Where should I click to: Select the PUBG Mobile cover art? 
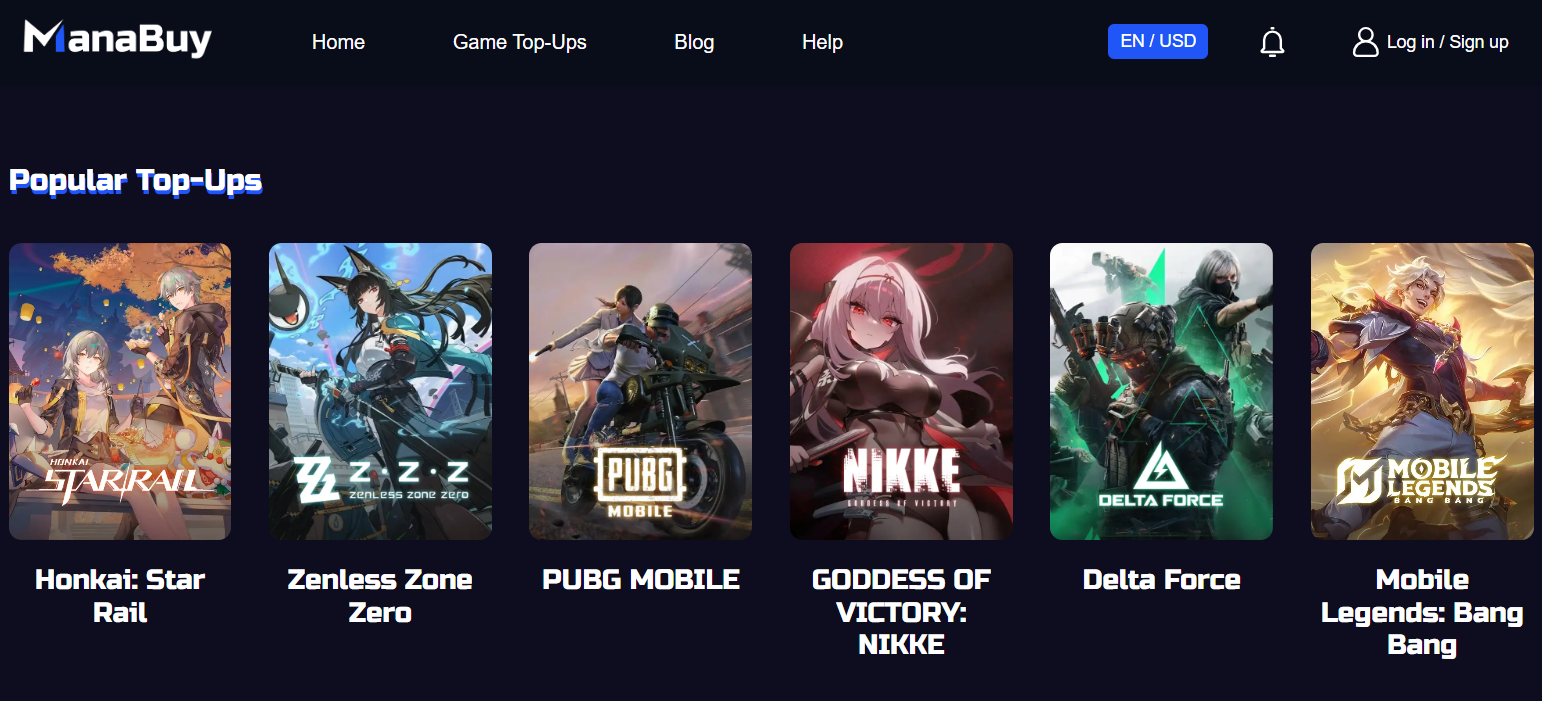point(640,391)
